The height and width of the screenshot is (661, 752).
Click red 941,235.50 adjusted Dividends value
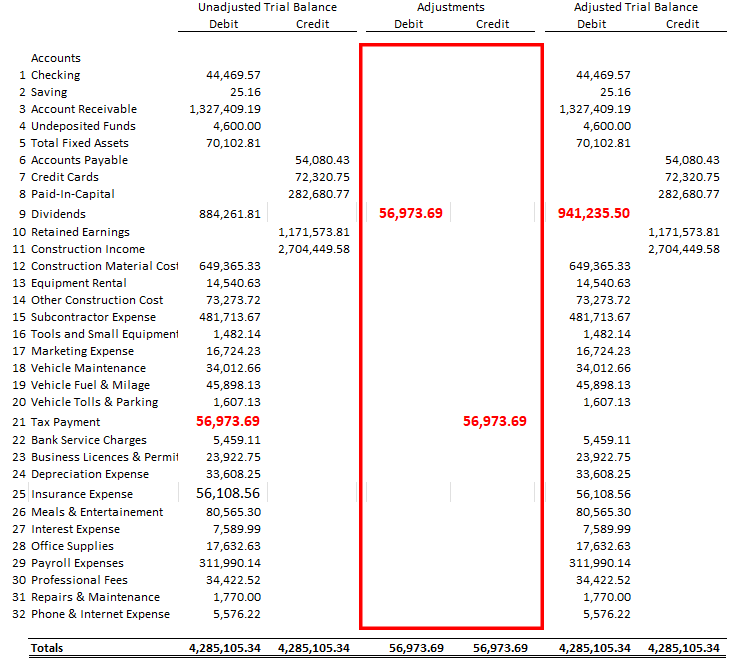[x=594, y=213]
